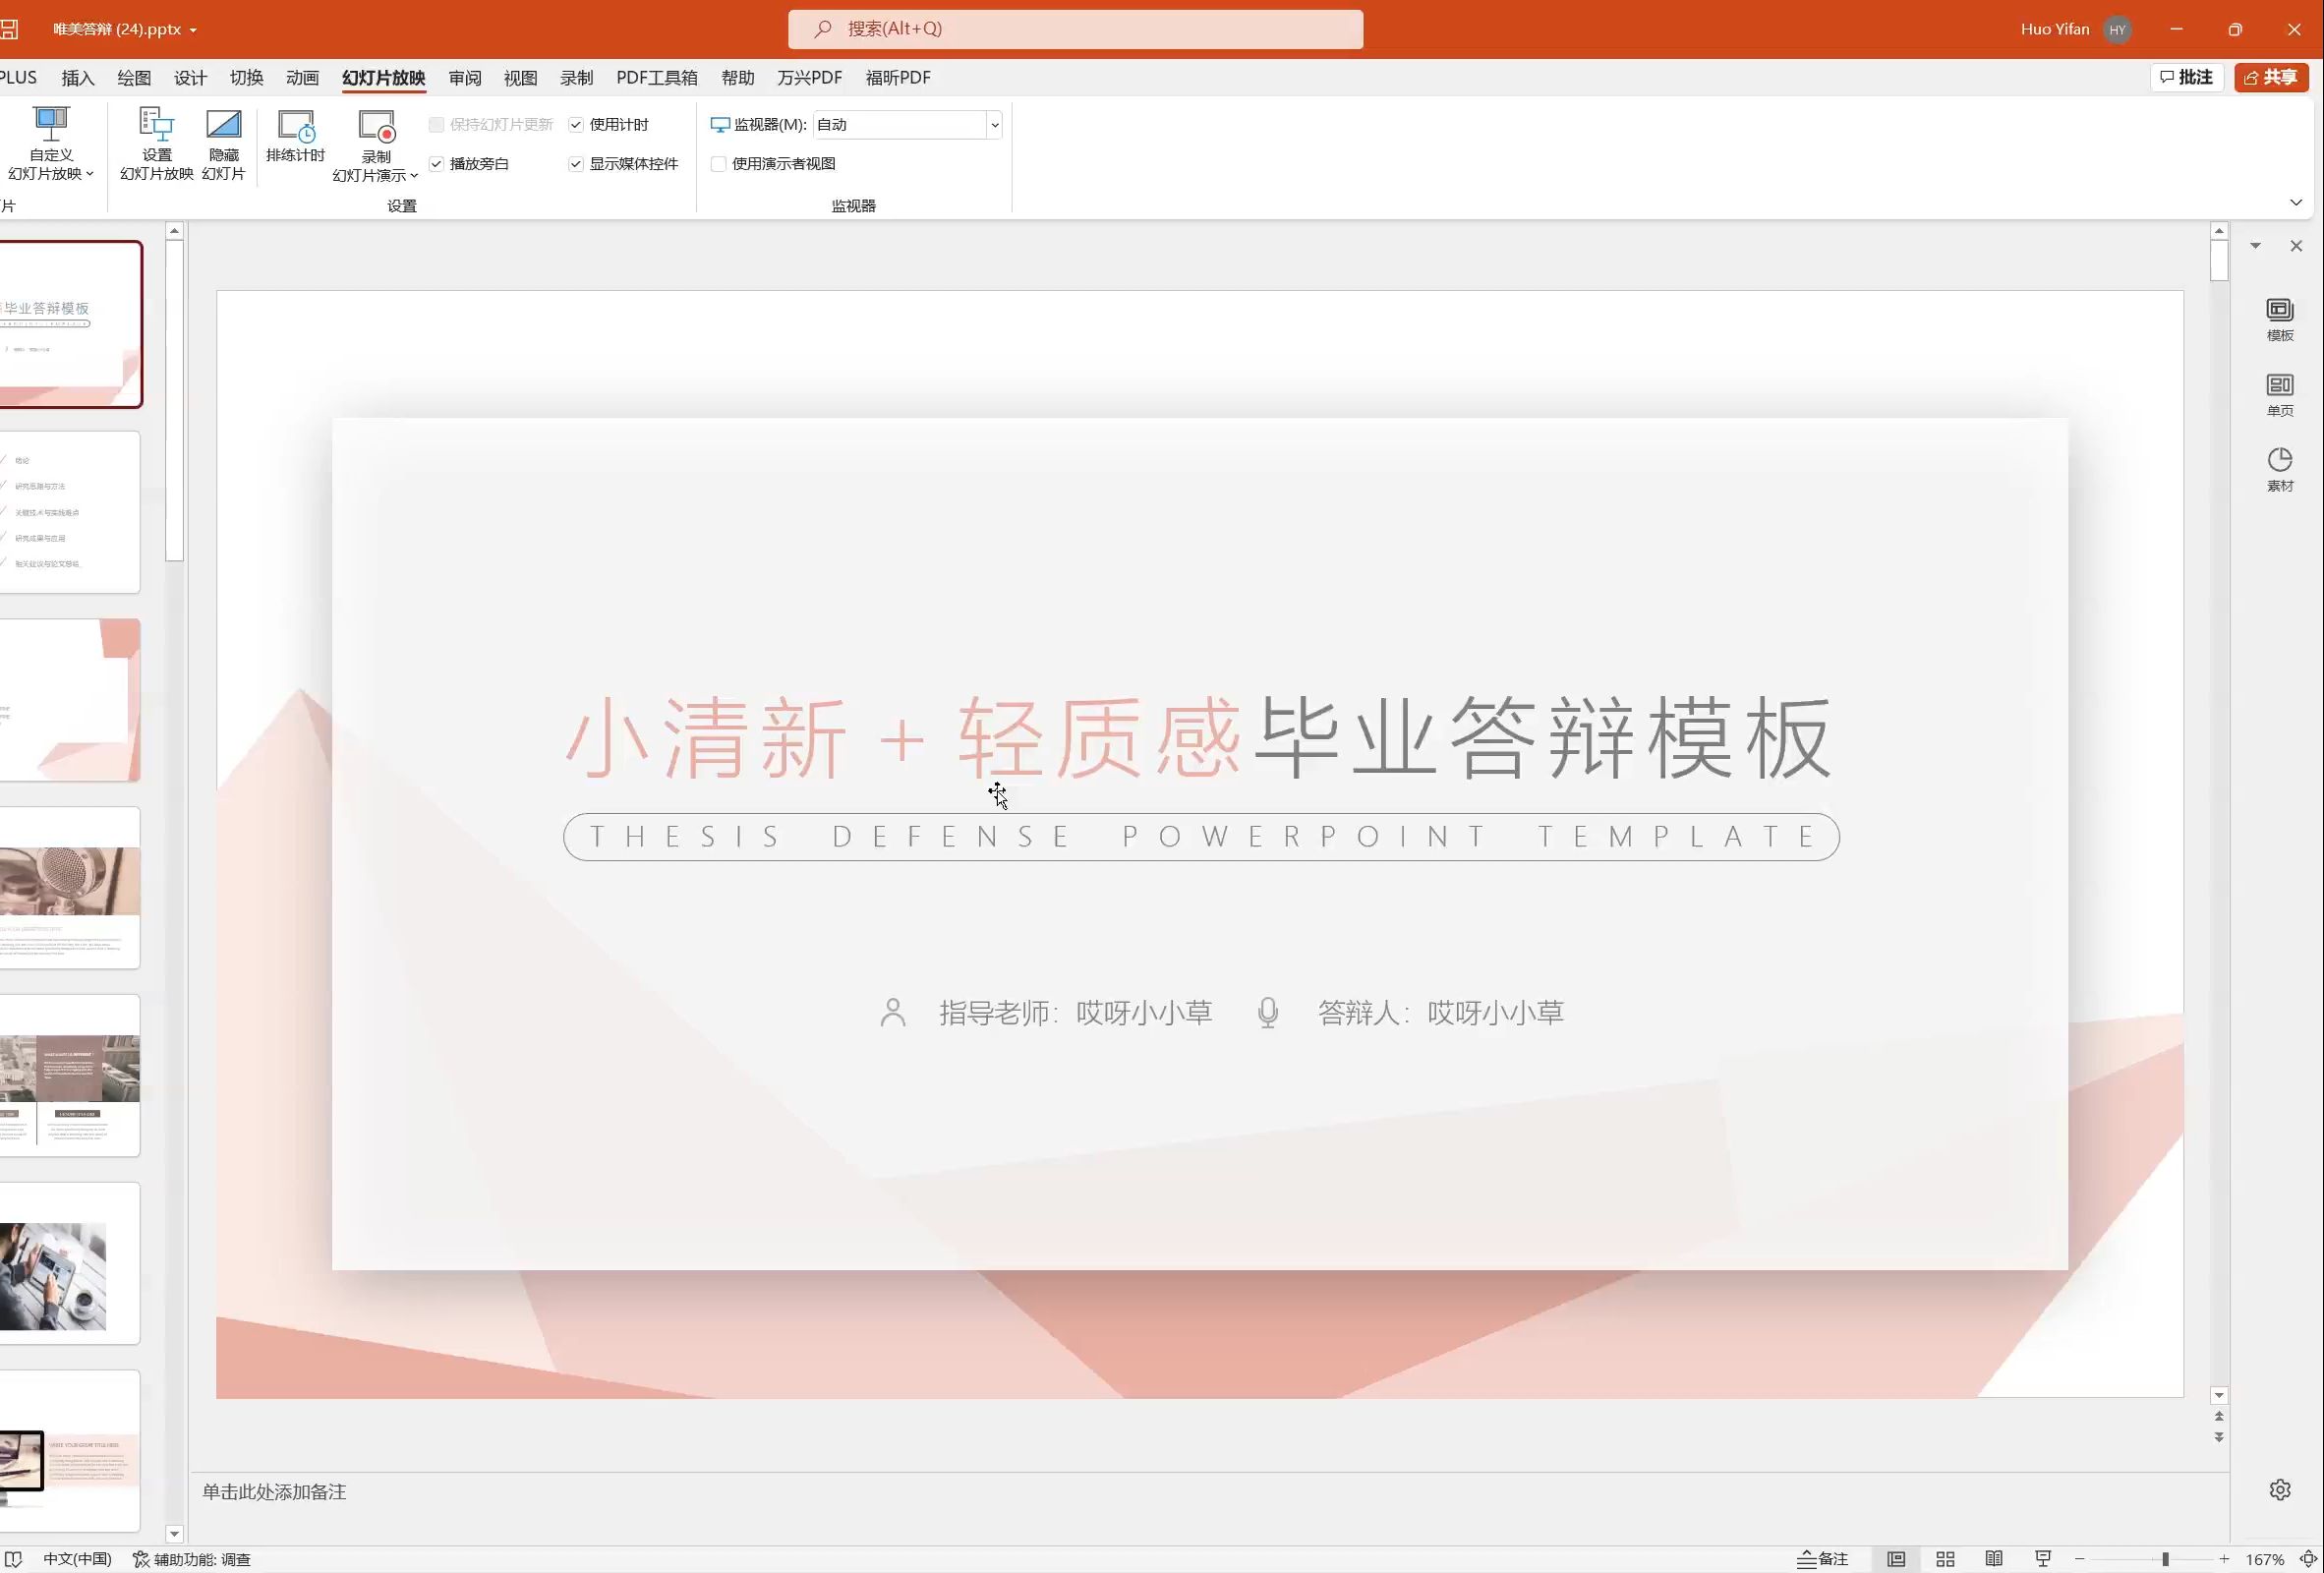
Task: Open the 审阅 ribbon tab
Action: click(464, 77)
